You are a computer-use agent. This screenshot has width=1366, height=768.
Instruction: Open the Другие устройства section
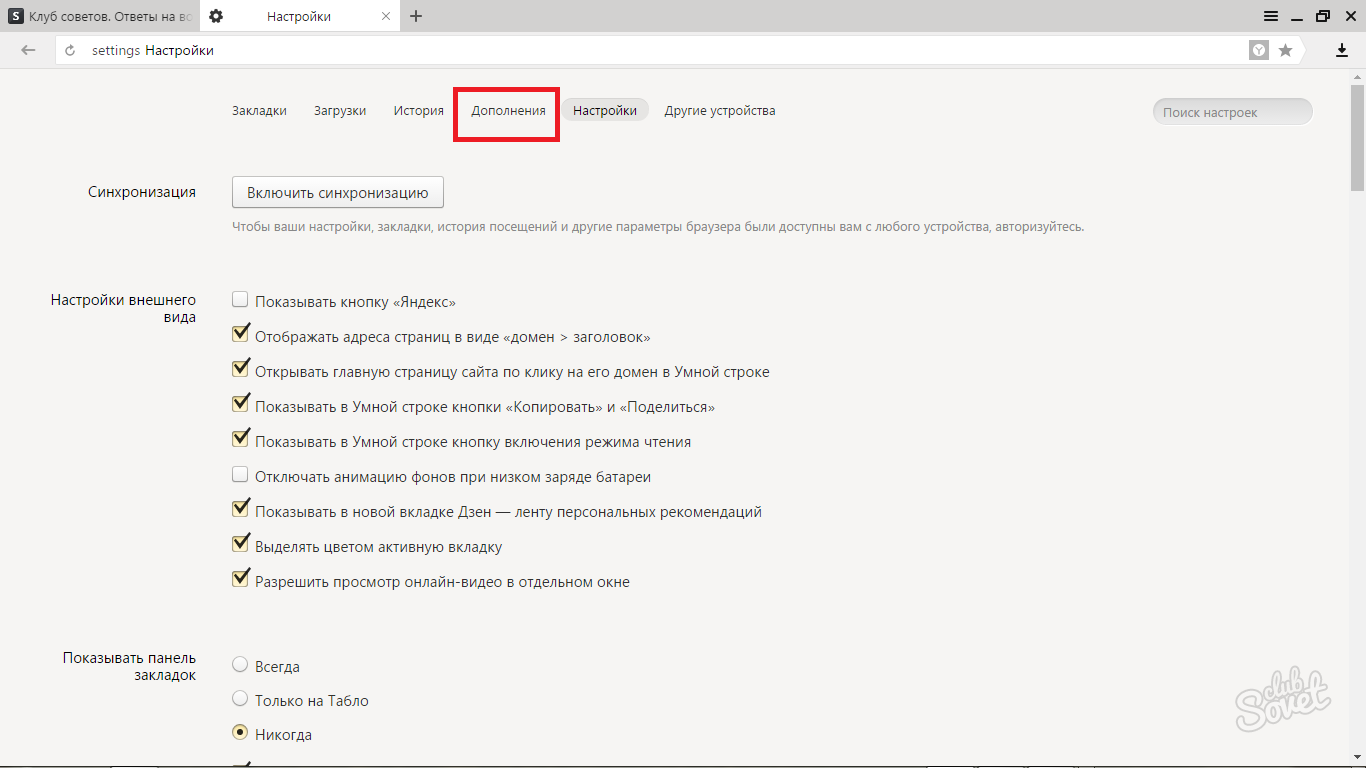coord(720,111)
